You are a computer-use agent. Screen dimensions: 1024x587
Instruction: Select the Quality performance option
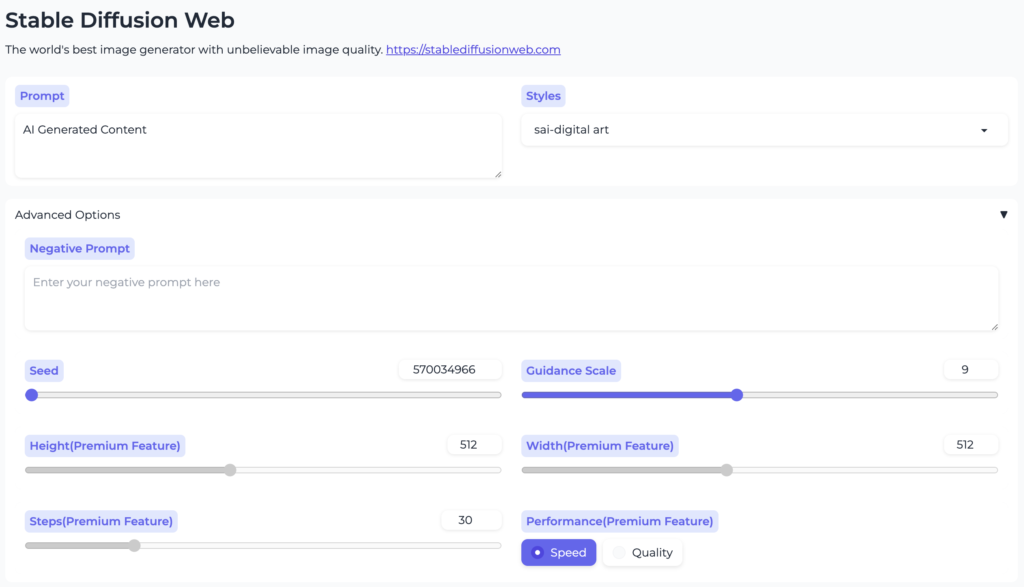(x=643, y=552)
